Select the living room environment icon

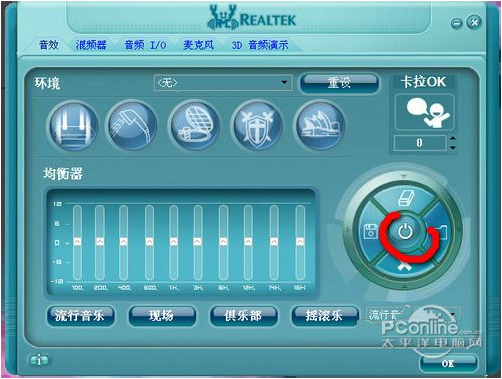pos(73,126)
